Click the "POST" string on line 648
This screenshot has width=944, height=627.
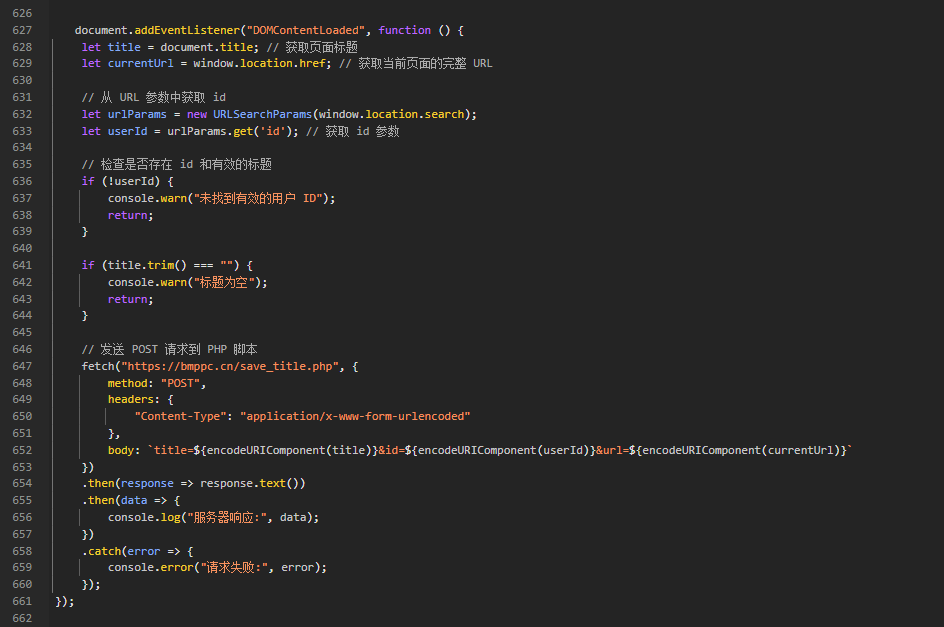(180, 383)
